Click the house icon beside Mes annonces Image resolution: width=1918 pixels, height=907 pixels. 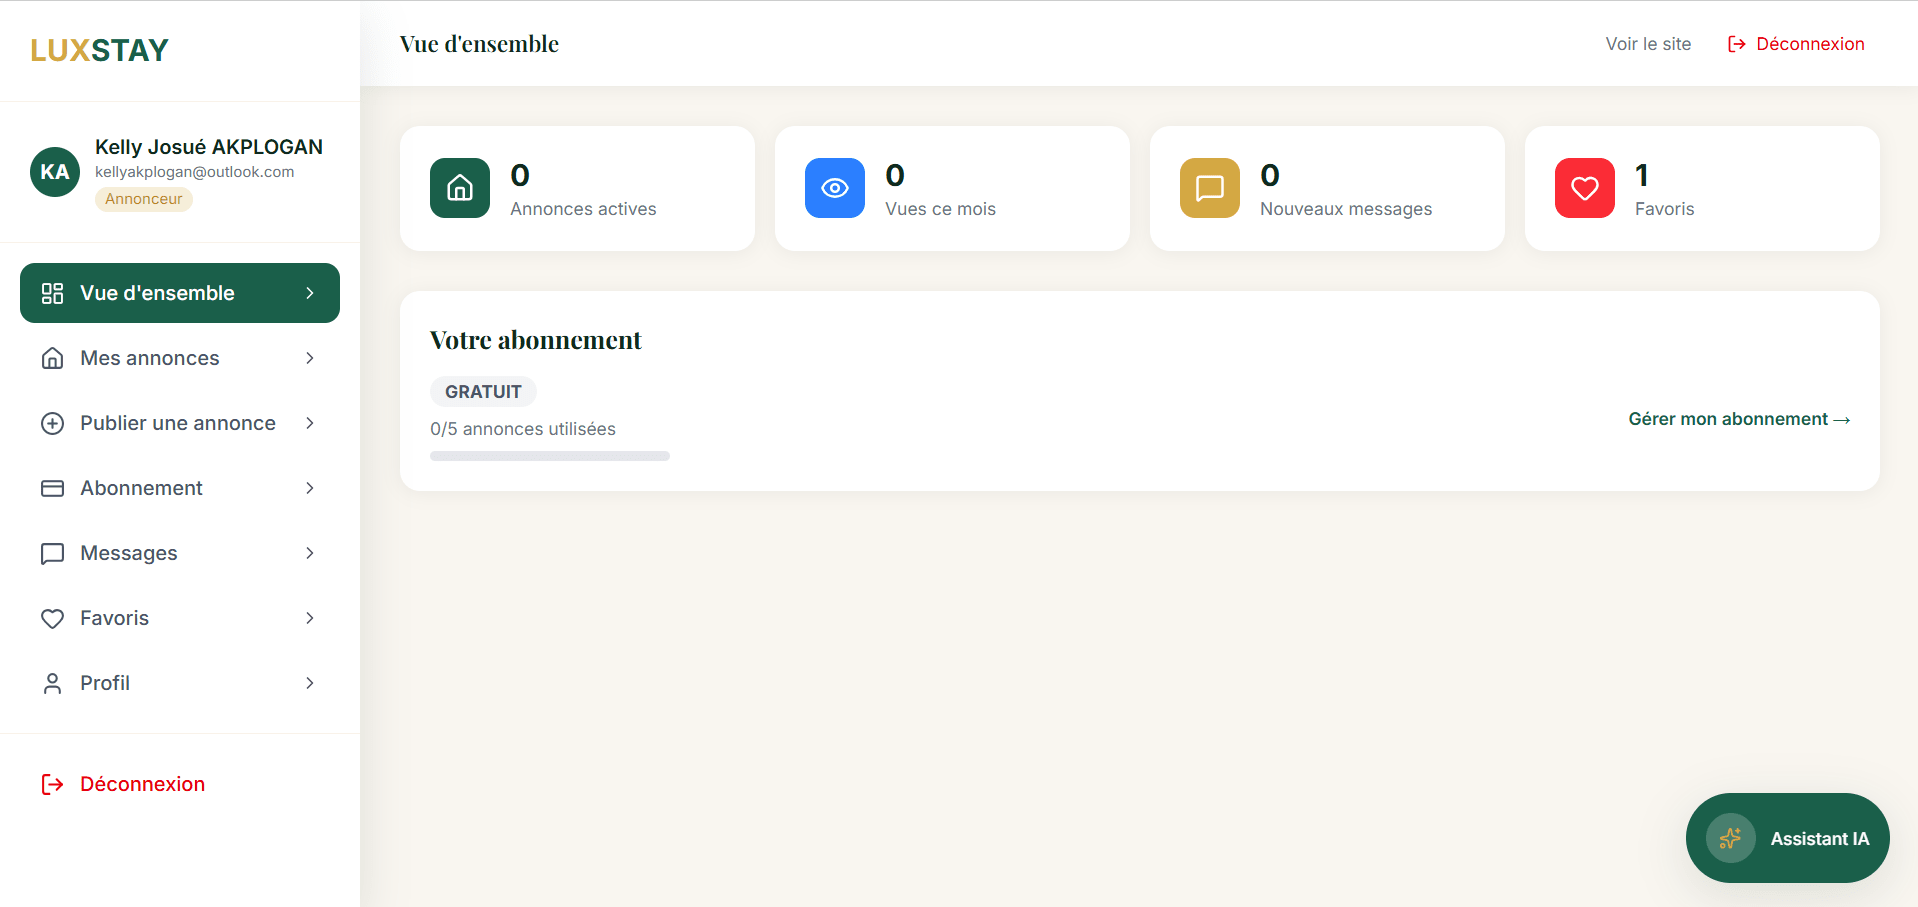pyautogui.click(x=52, y=358)
